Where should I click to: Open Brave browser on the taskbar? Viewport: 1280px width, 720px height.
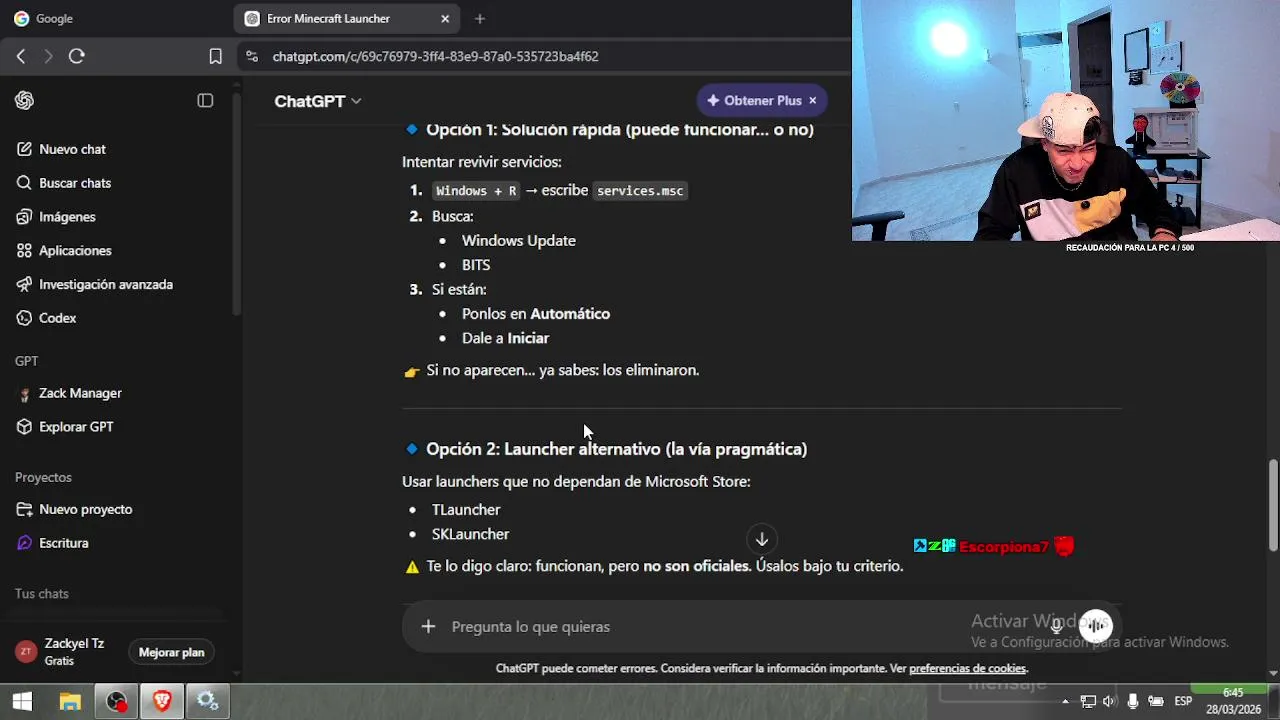point(162,702)
